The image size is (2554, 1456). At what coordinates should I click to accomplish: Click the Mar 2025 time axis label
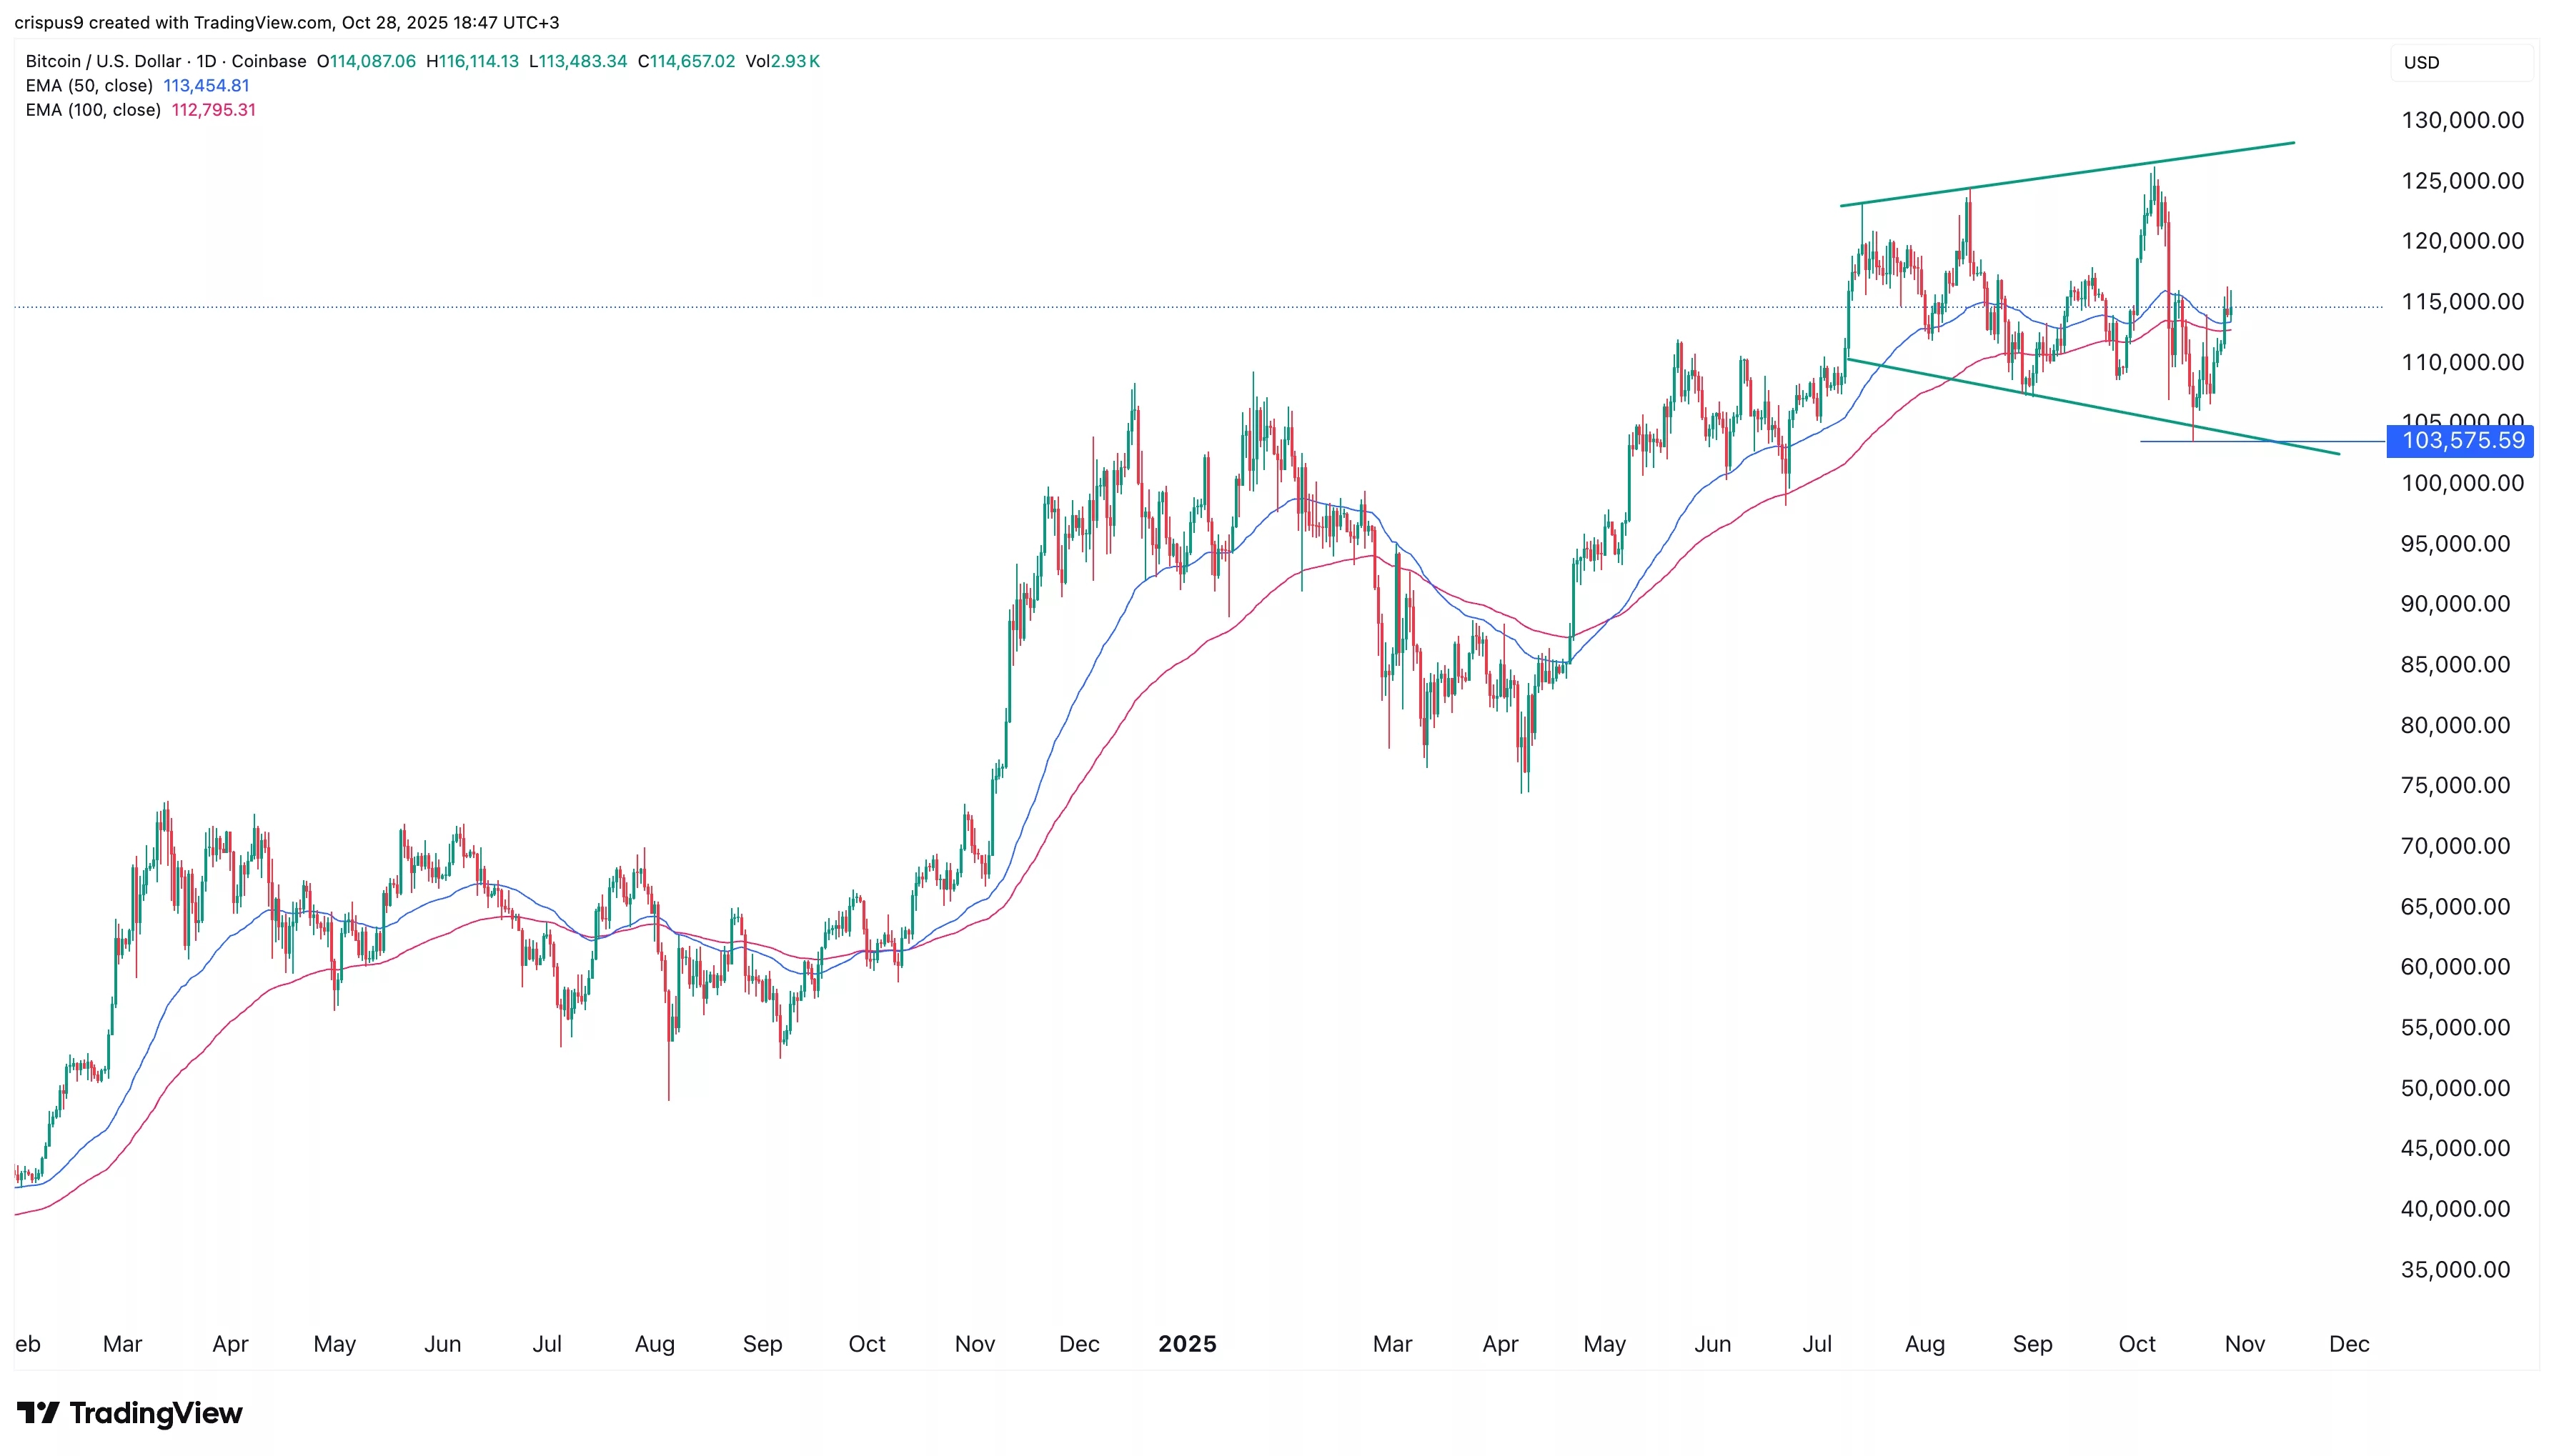coord(1391,1344)
